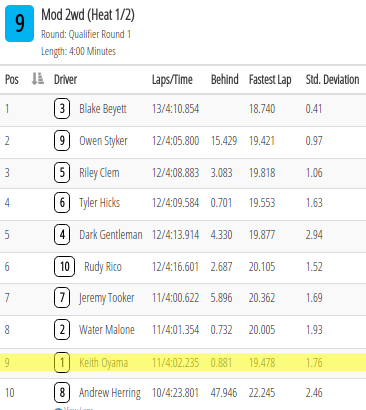
Task: Click the Laps/Time column header
Action: click(172, 80)
